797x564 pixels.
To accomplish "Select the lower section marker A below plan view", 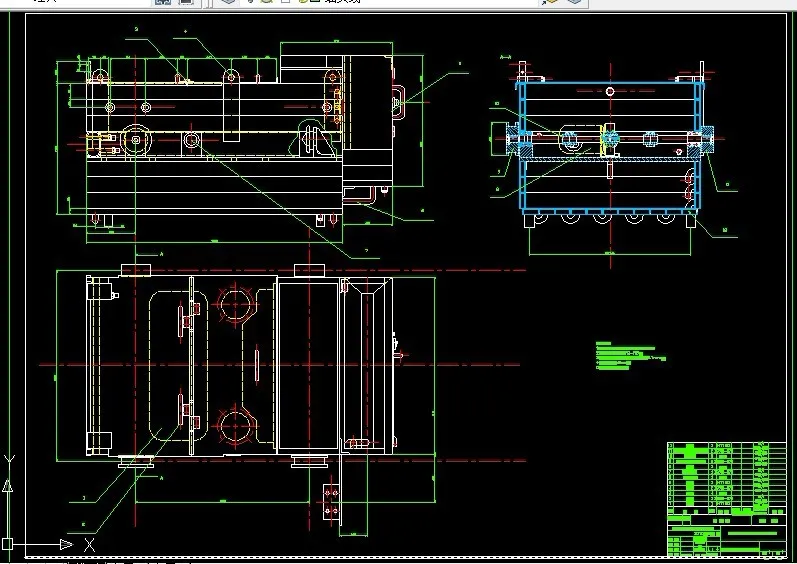I will [x=162, y=478].
